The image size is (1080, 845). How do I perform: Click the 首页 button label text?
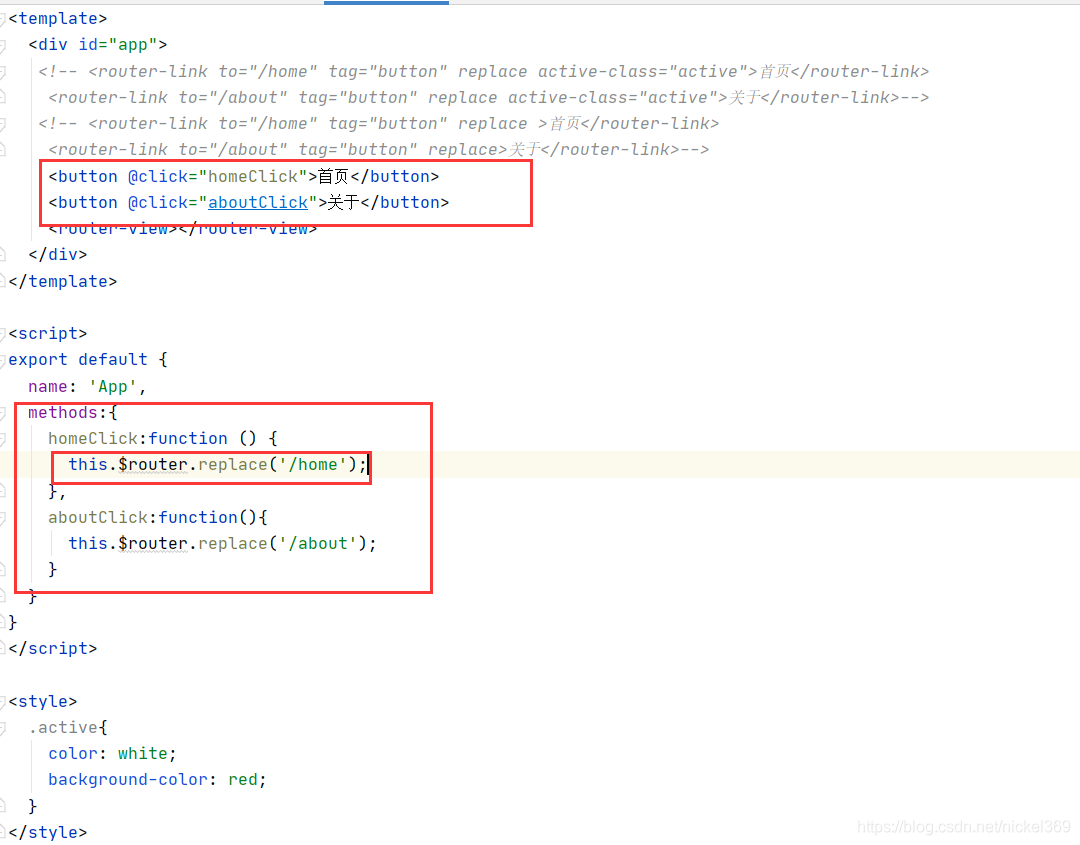point(333,177)
